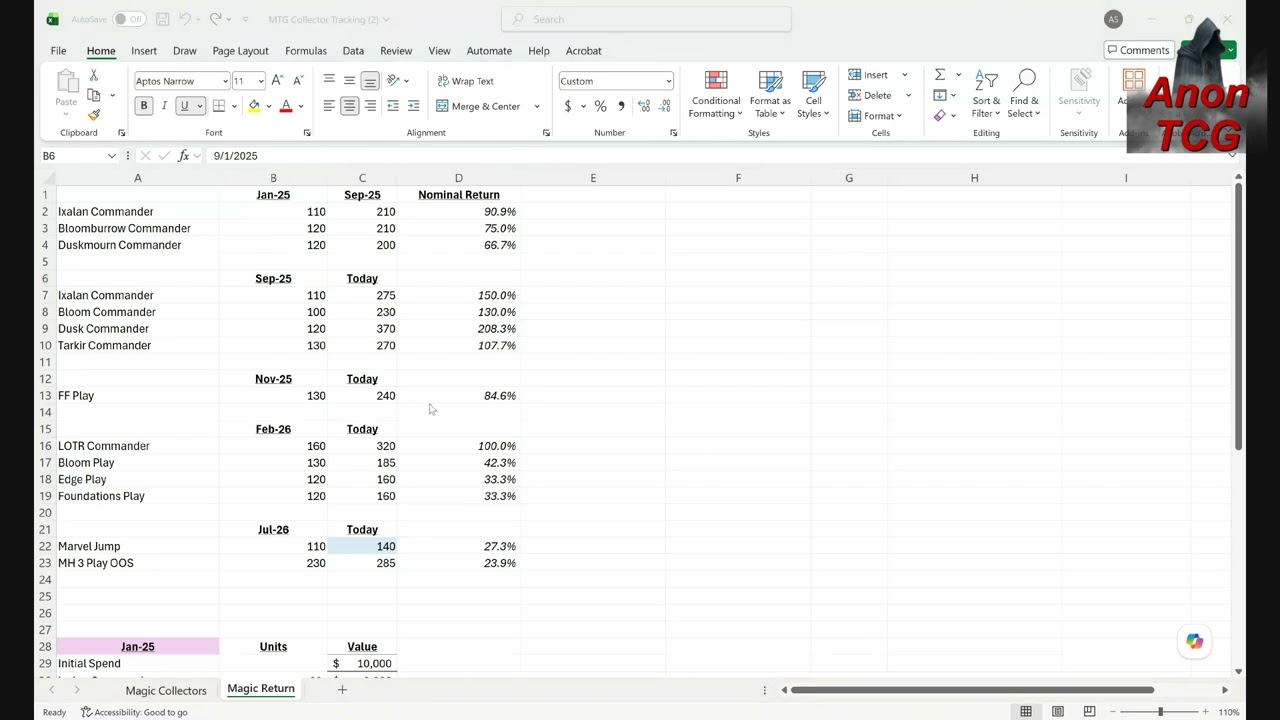Toggle Italic formatting
Image resolution: width=1280 pixels, height=720 pixels.
coord(164,106)
